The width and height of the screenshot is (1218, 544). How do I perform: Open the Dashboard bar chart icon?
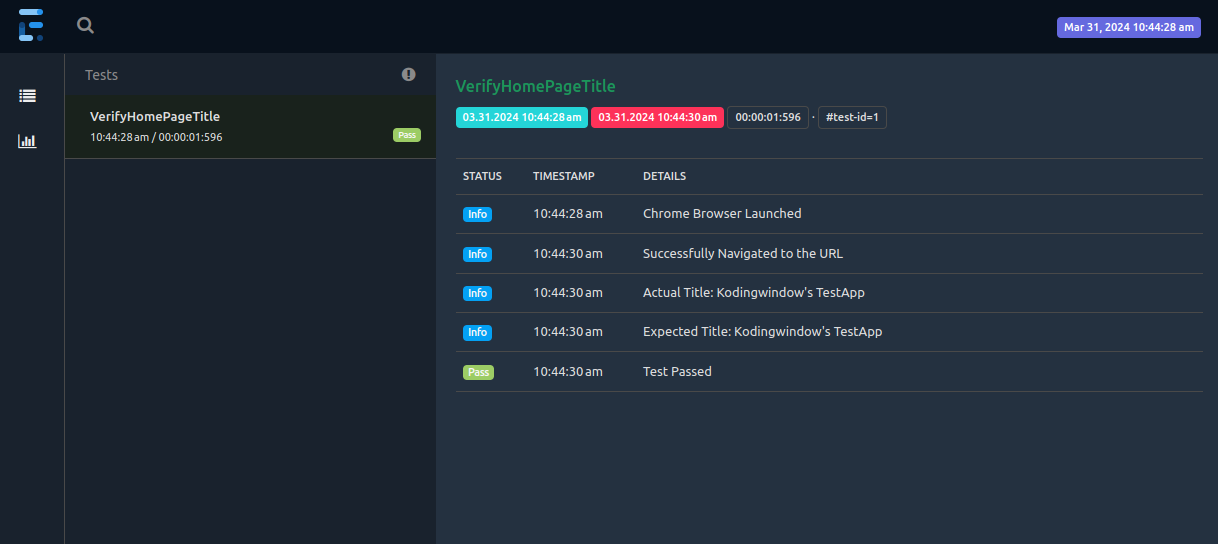28,141
